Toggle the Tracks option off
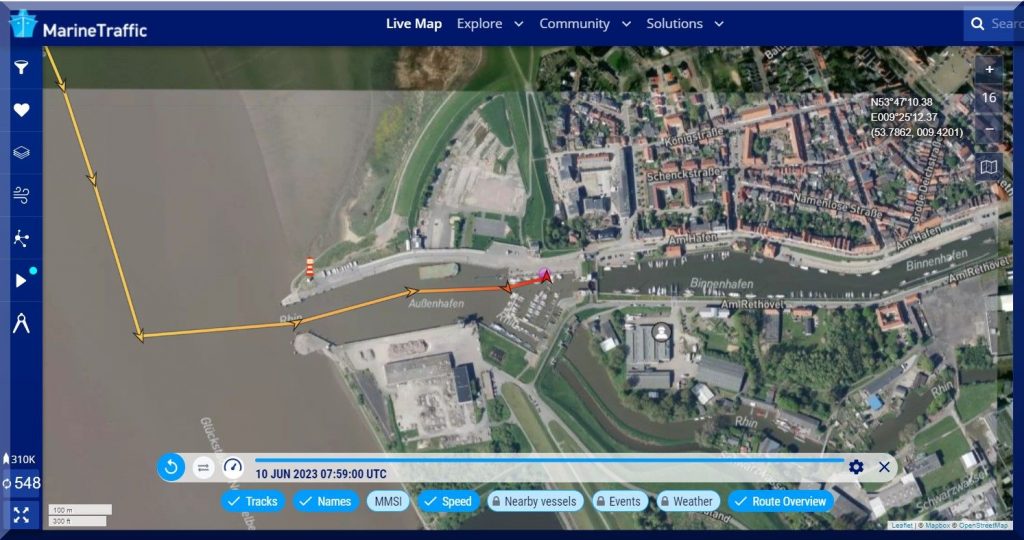Image resolution: width=1024 pixels, height=540 pixels. (x=252, y=501)
